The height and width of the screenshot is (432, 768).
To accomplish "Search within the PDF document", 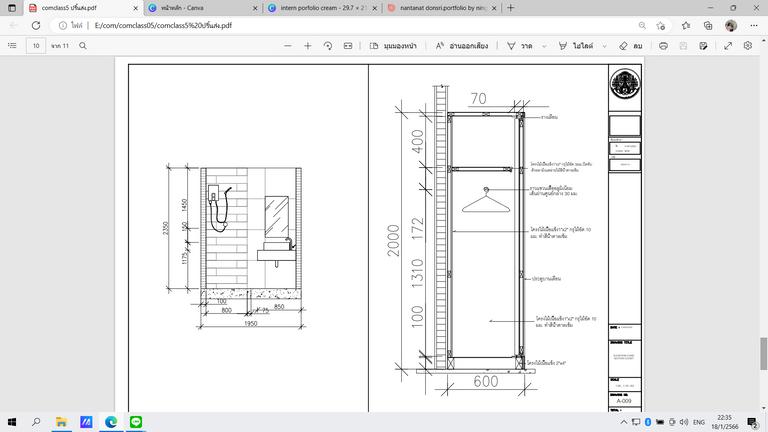I will [83, 46].
